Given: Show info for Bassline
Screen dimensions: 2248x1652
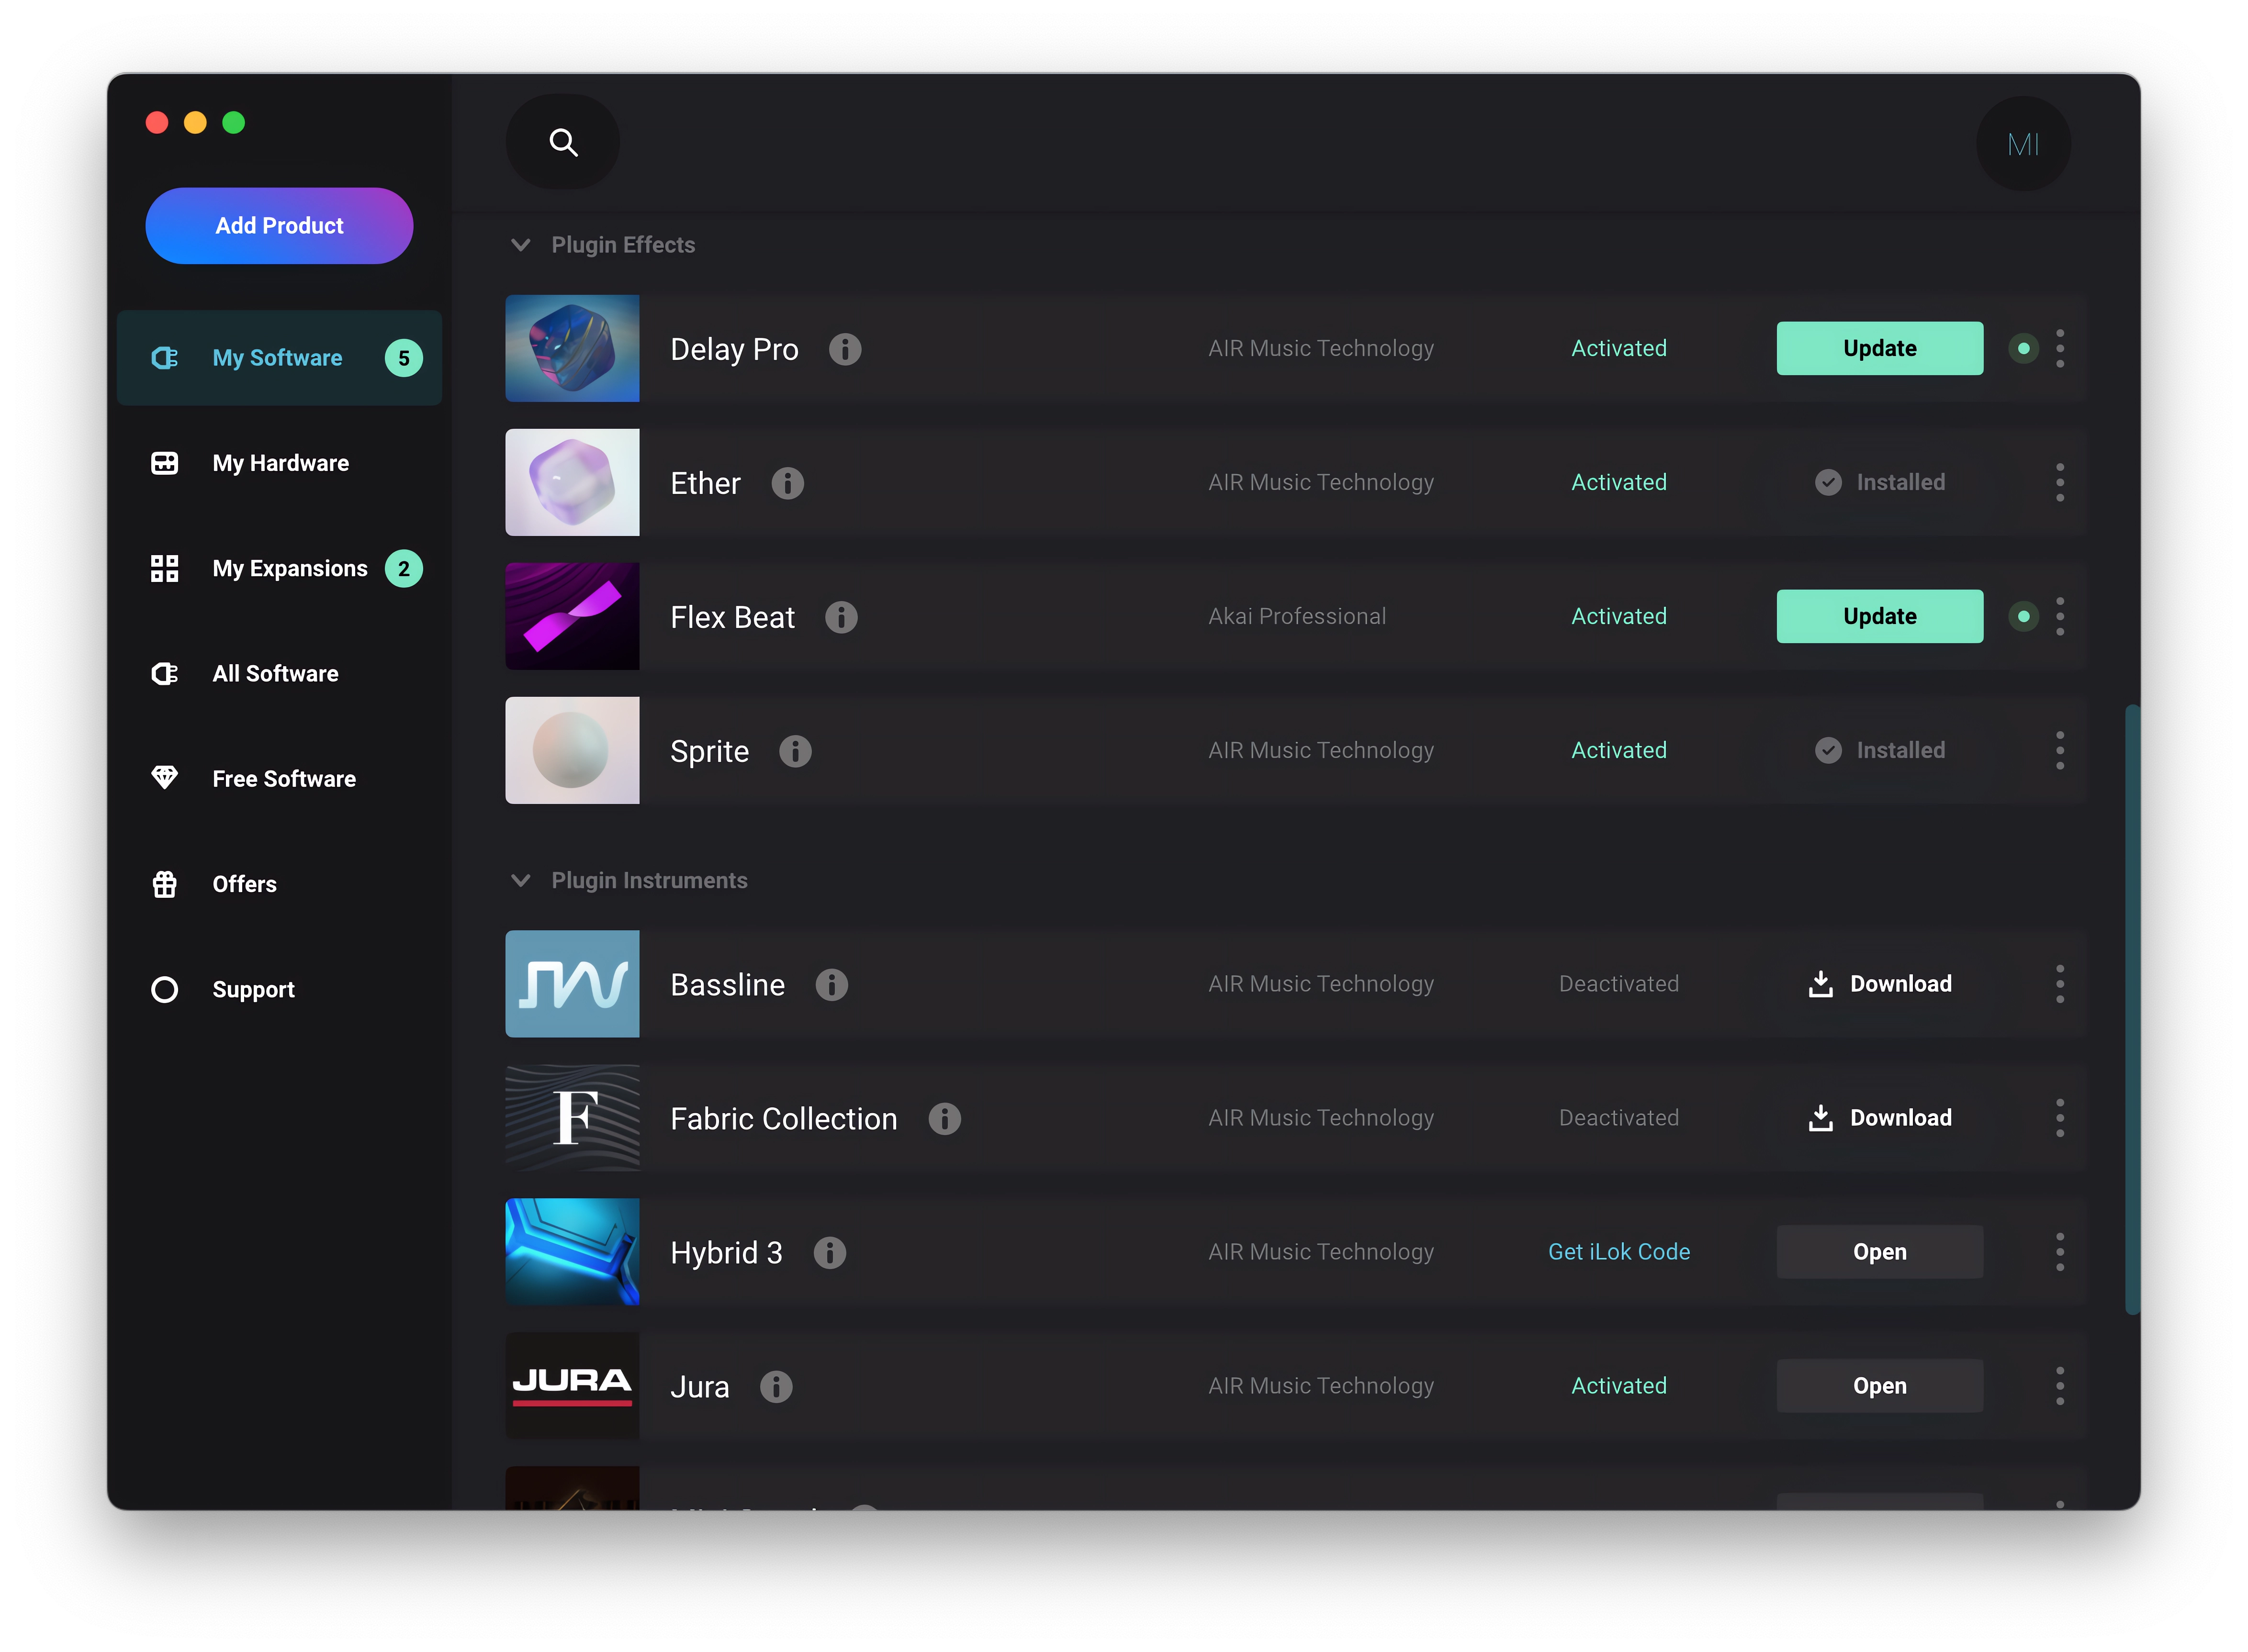Looking at the screenshot, I should point(831,985).
